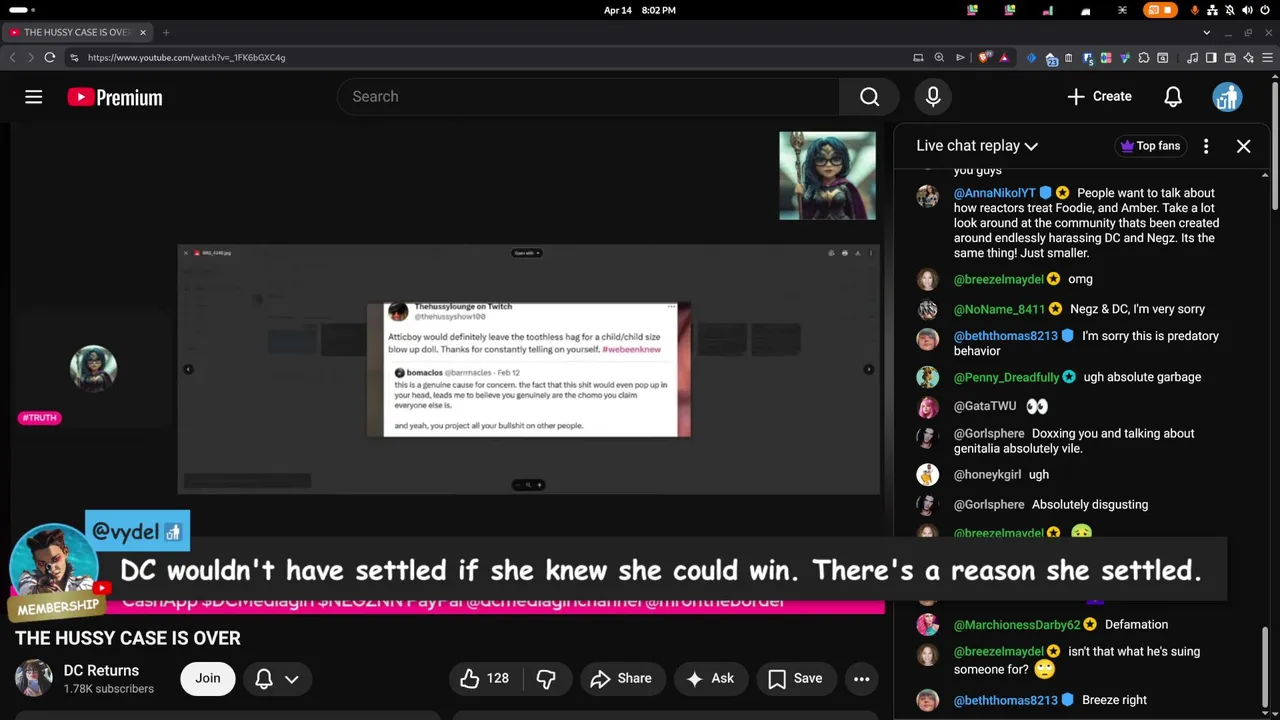1280x720 pixels.
Task: Go to the YouTube Premium home logo
Action: coord(115,97)
